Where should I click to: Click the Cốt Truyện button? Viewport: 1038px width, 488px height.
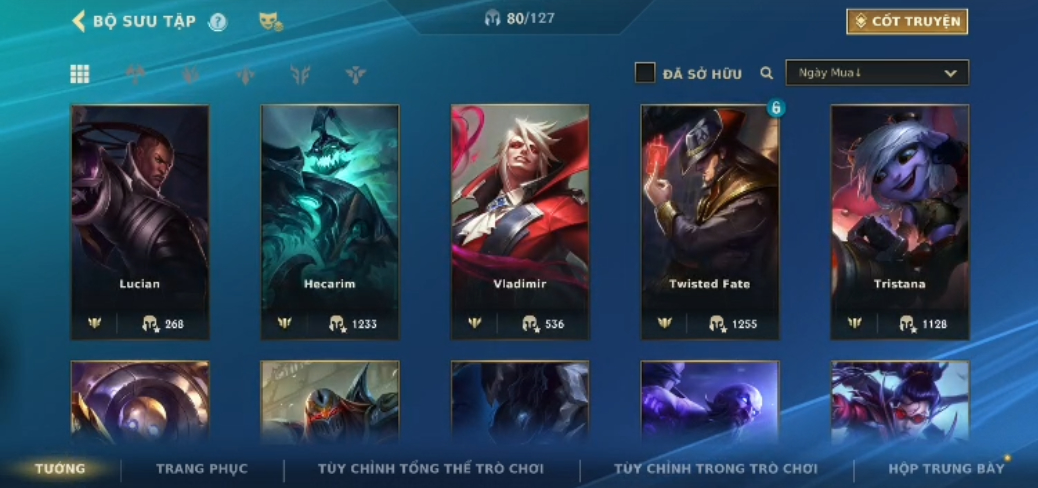point(907,21)
